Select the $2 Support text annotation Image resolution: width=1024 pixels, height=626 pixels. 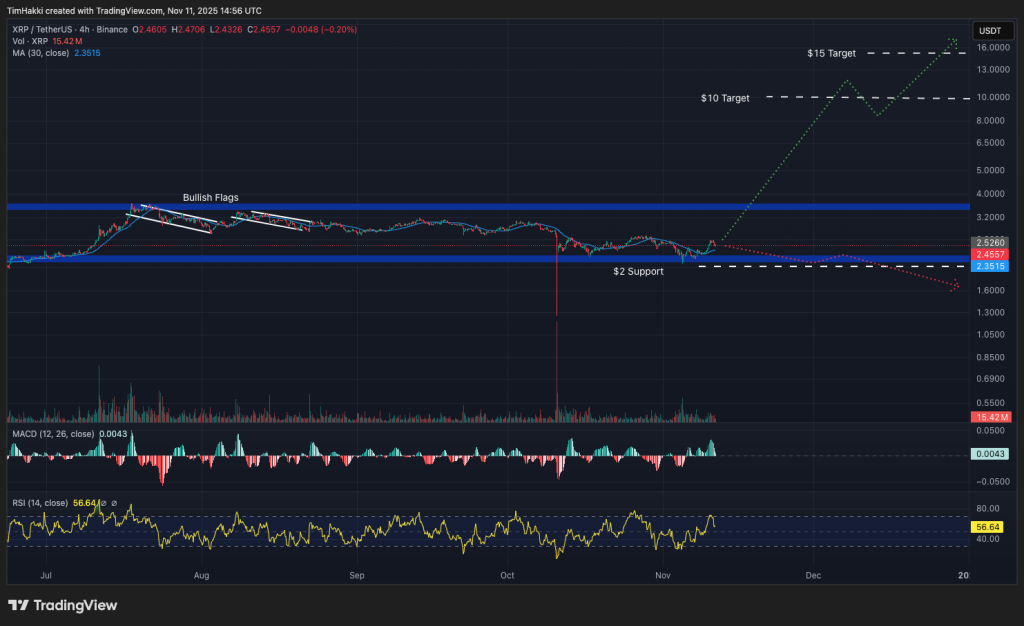(637, 271)
